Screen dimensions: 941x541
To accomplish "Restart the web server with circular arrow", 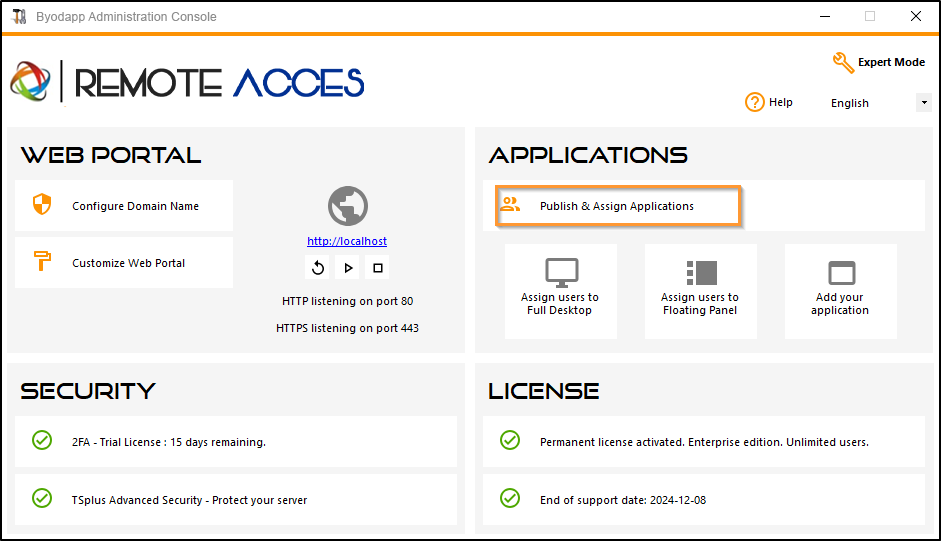I will 318,268.
